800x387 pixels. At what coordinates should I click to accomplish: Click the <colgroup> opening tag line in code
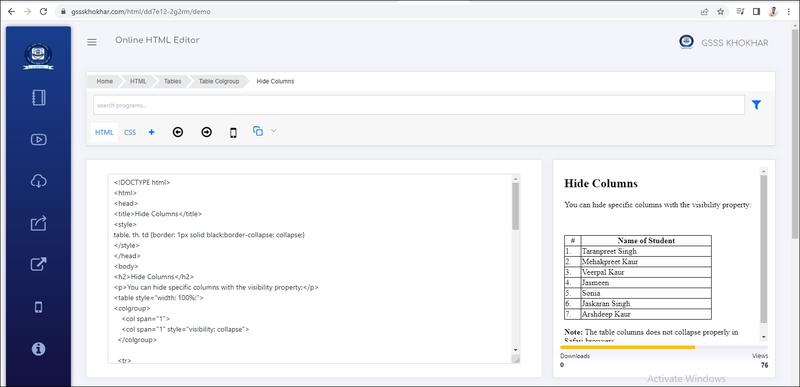coord(132,308)
